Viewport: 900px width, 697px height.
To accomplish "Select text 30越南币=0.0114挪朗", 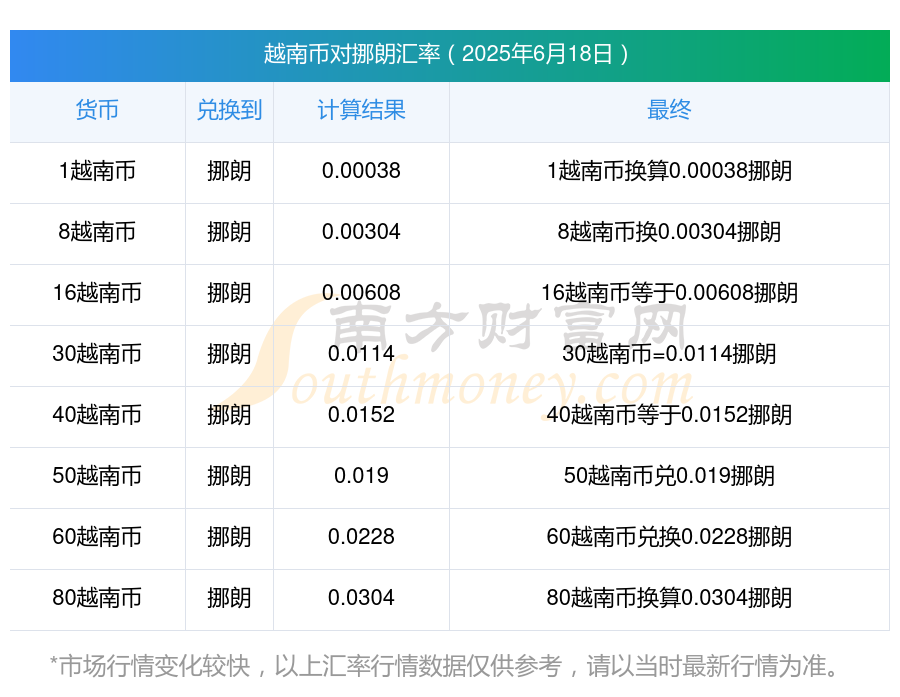I will [669, 354].
